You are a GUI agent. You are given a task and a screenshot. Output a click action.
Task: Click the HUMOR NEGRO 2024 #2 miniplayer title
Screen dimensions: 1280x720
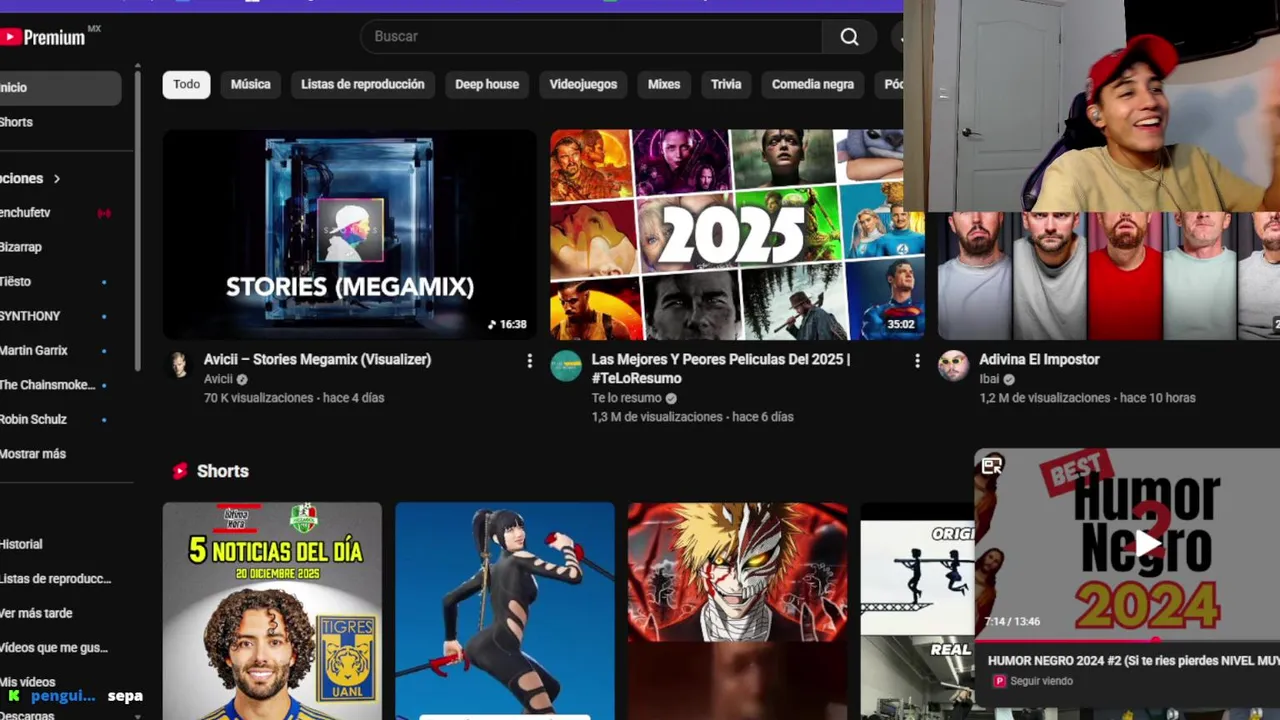coord(1134,661)
